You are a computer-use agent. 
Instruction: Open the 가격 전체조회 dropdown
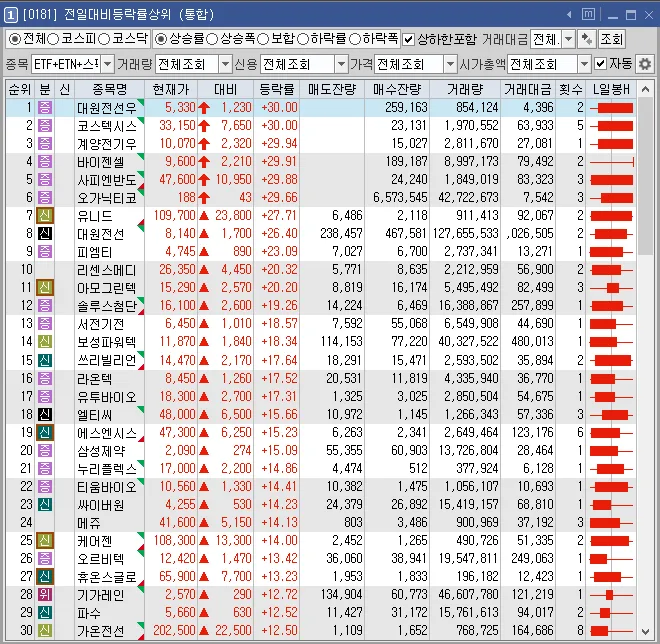coord(450,64)
